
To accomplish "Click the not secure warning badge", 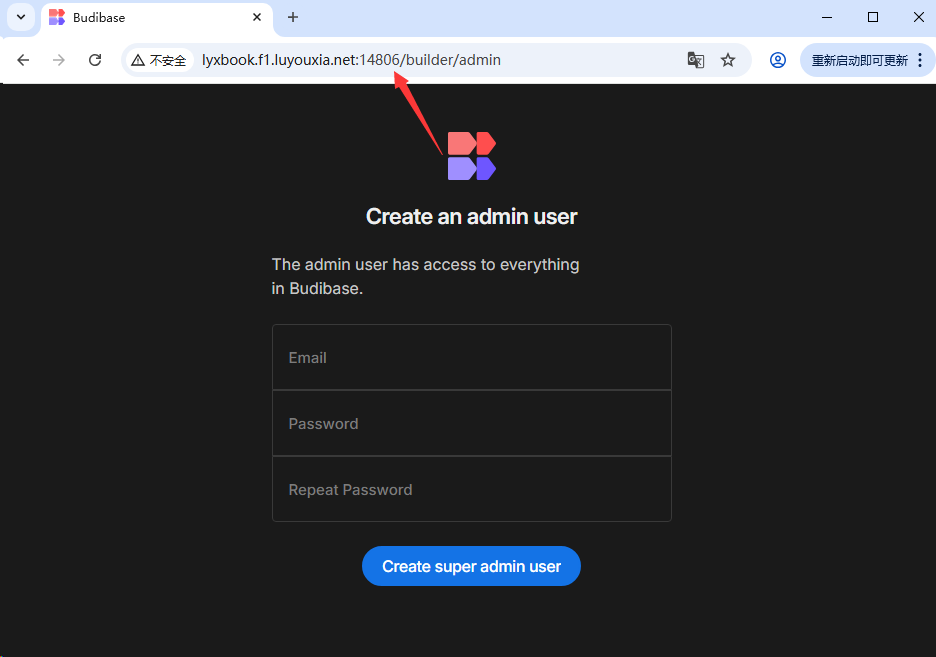I will click(159, 60).
